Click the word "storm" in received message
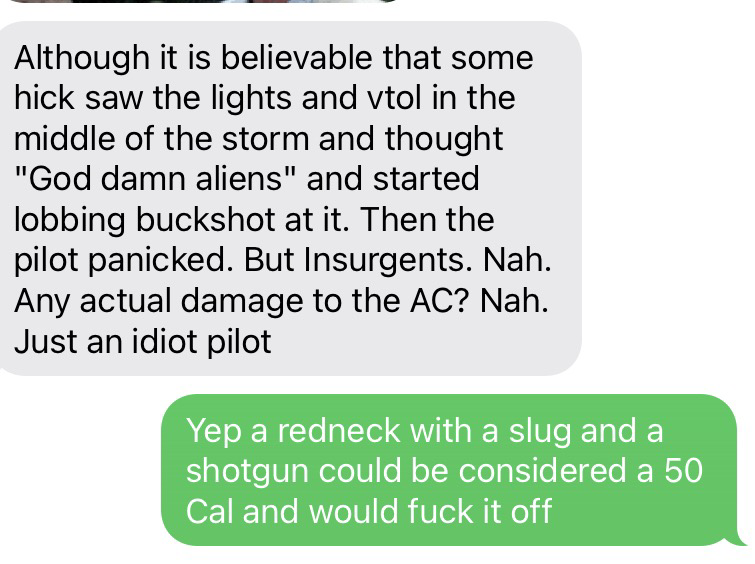This screenshot has height=564, width=755. tap(265, 139)
